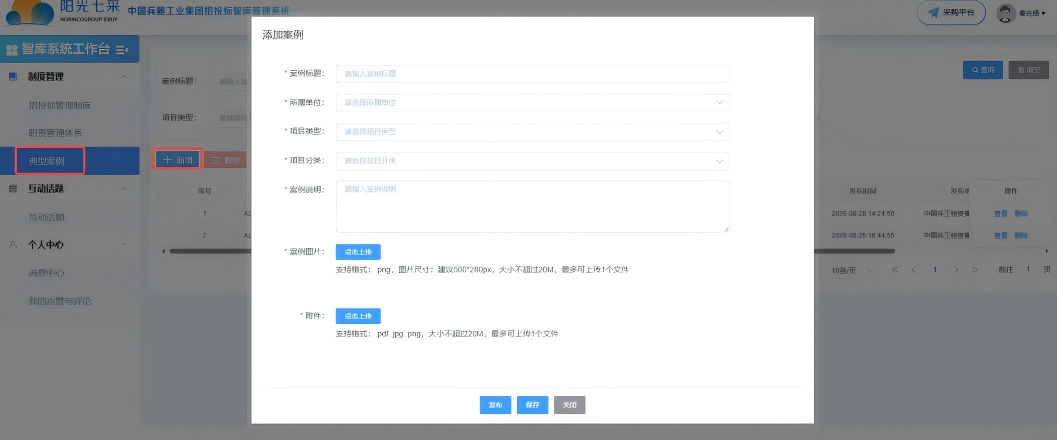This screenshot has width=1057, height=440.
Task: Click the 案例标题 input field
Action: click(x=532, y=74)
